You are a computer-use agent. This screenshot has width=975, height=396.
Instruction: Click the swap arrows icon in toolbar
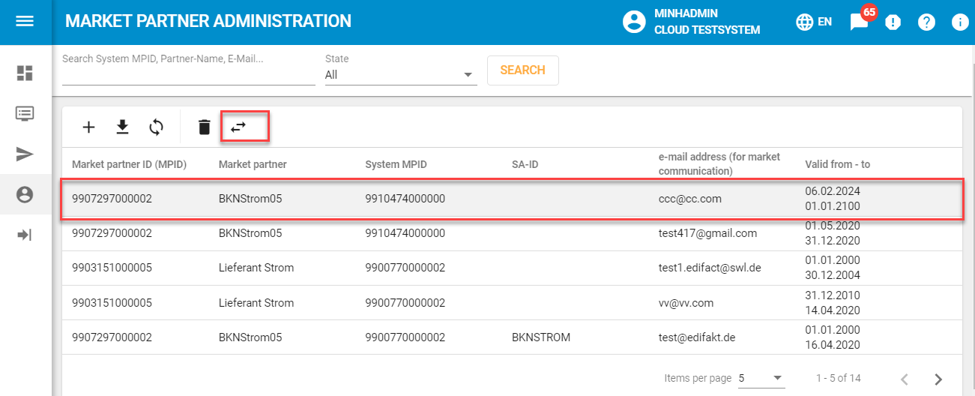click(238, 127)
